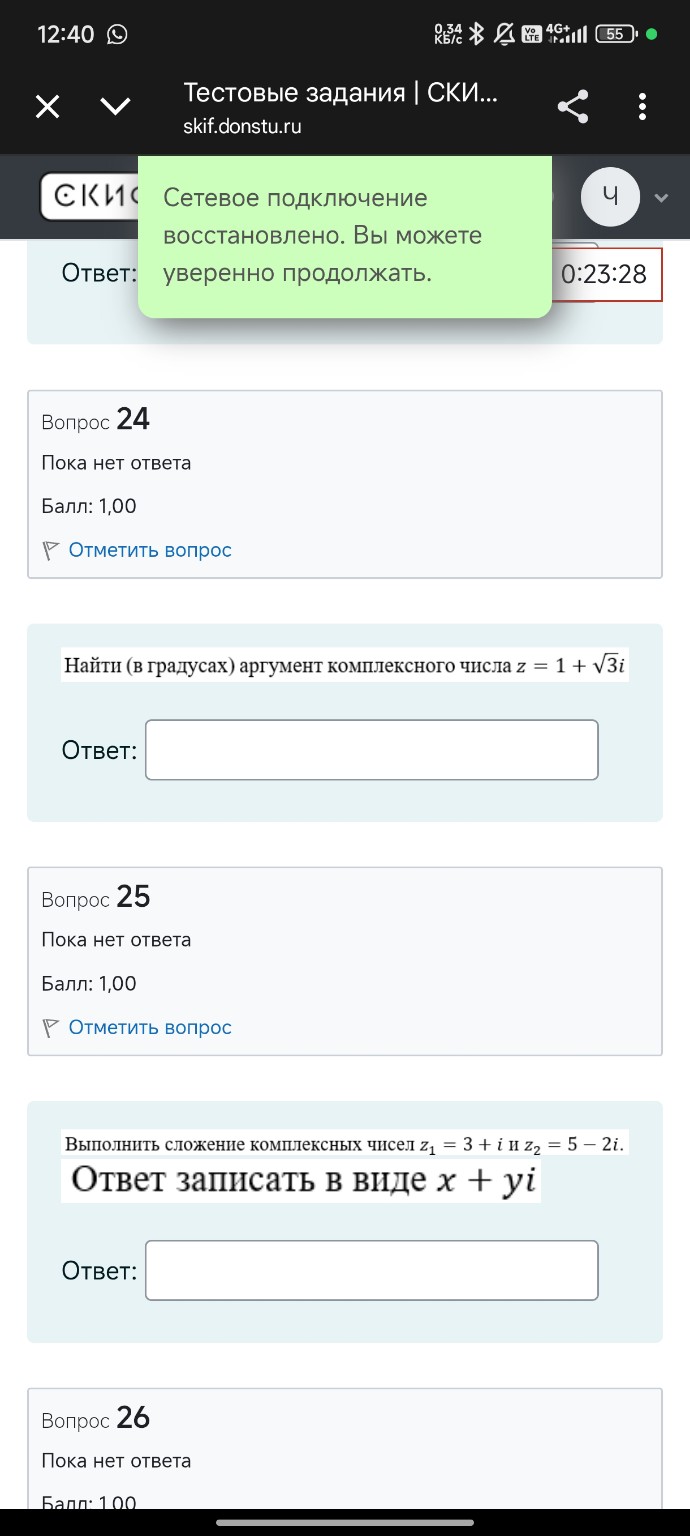Mark question 24 using Отметить вопрос
Image resolution: width=690 pixels, height=1536 pixels.
(x=148, y=549)
